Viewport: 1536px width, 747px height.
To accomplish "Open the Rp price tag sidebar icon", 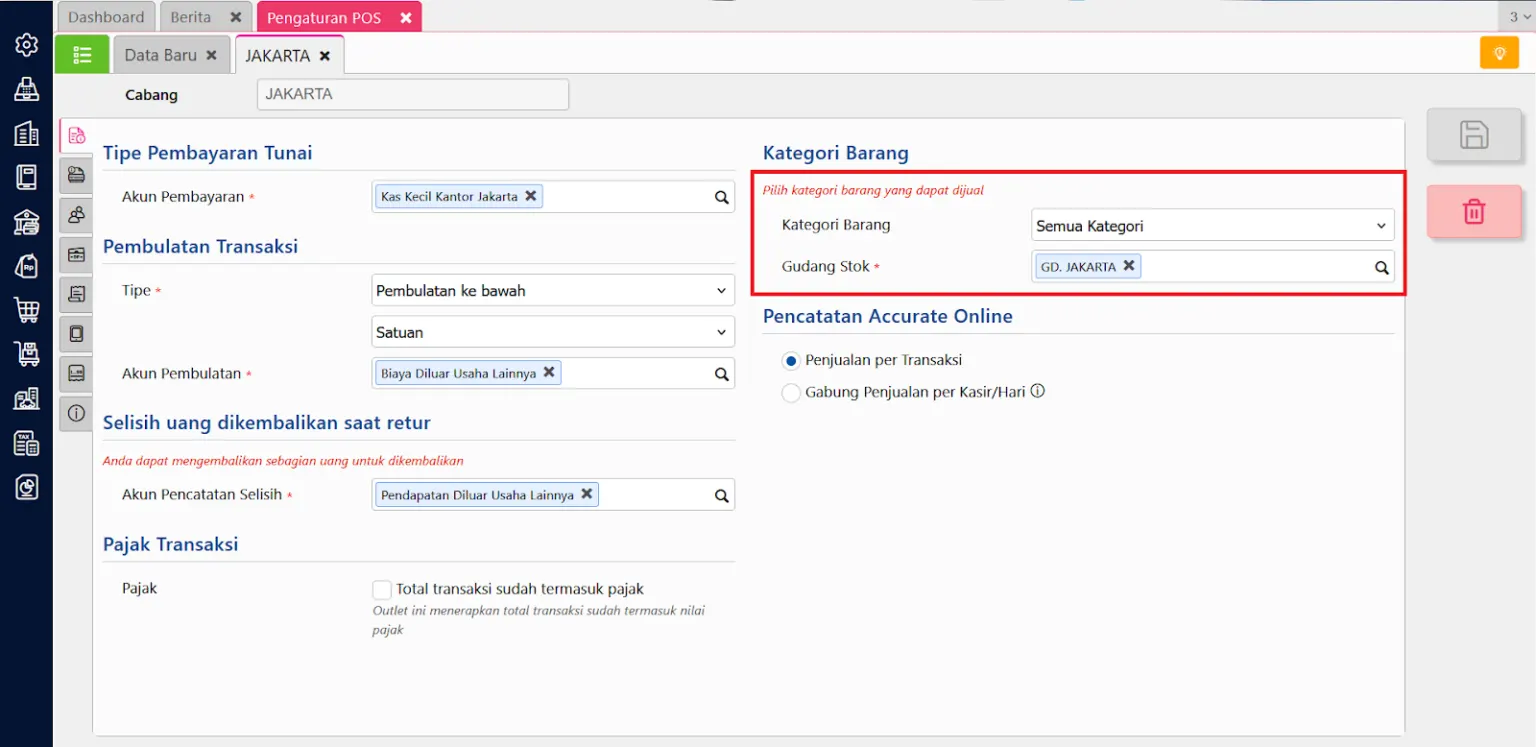I will pos(26,265).
